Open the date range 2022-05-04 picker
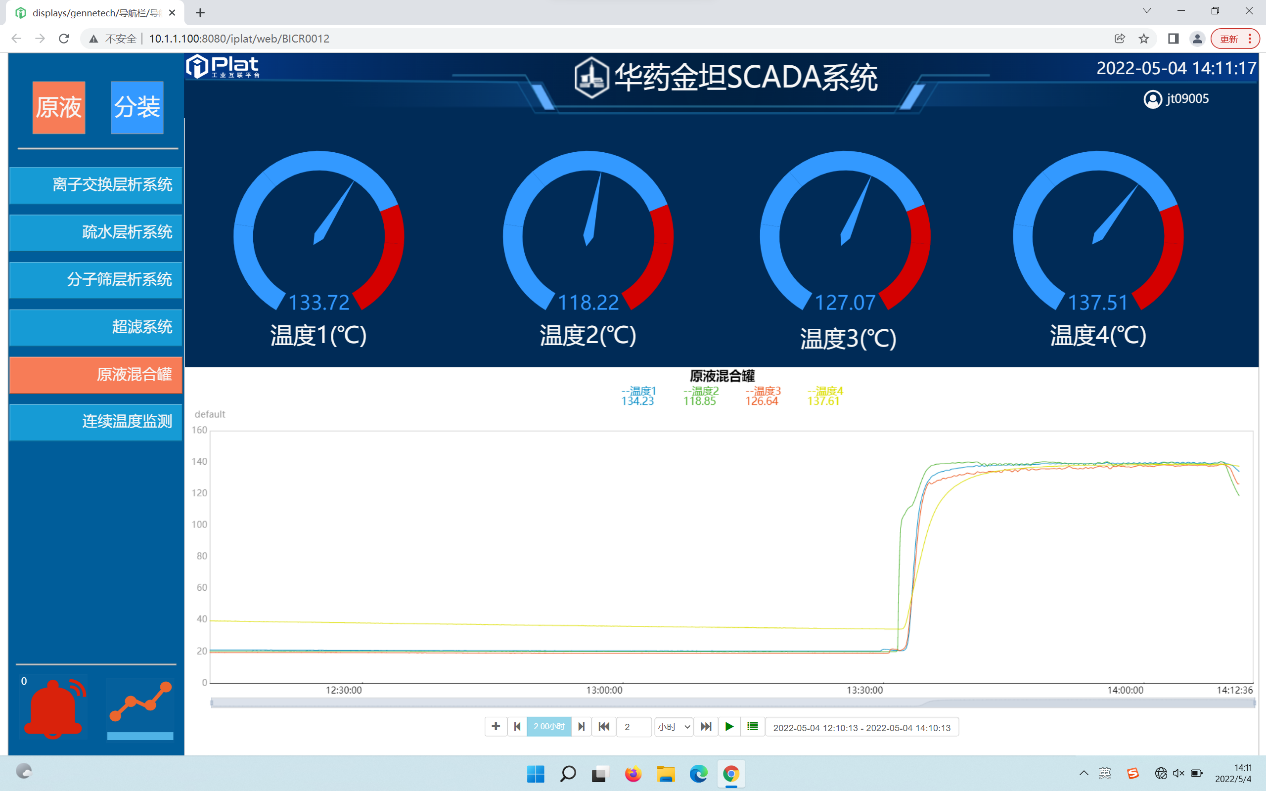The width and height of the screenshot is (1266, 791). pos(861,727)
